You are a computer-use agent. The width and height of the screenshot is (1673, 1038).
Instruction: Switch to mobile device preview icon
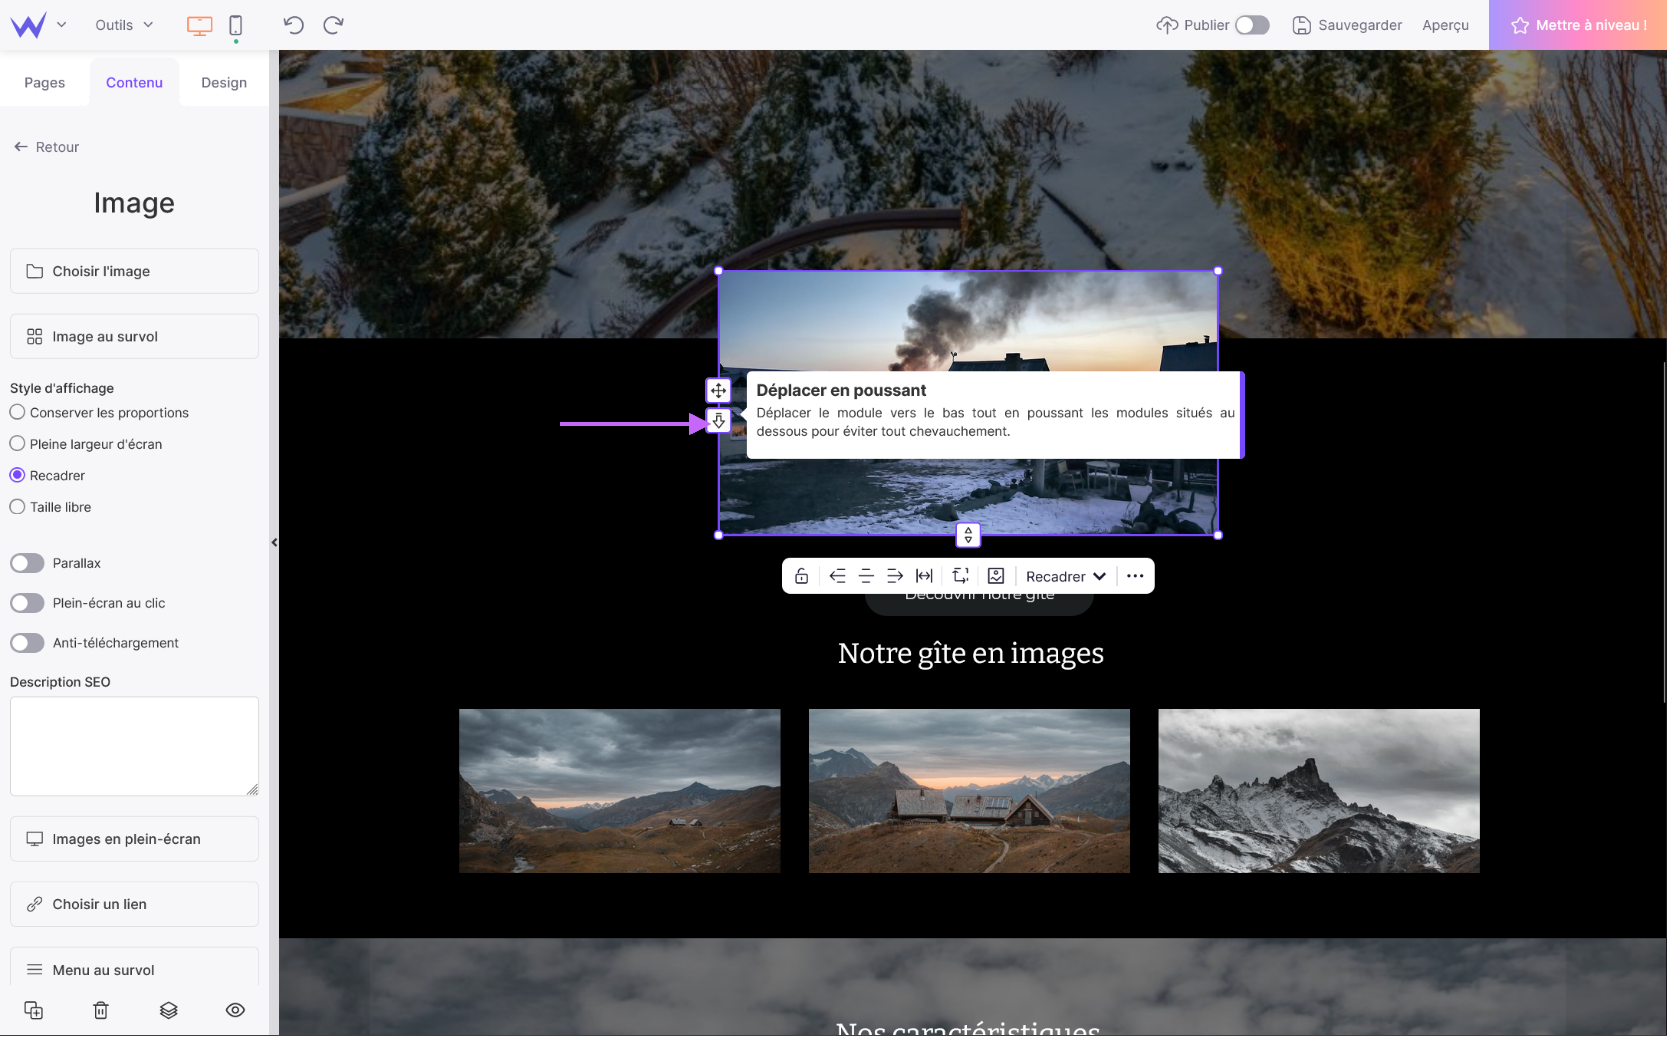point(236,26)
